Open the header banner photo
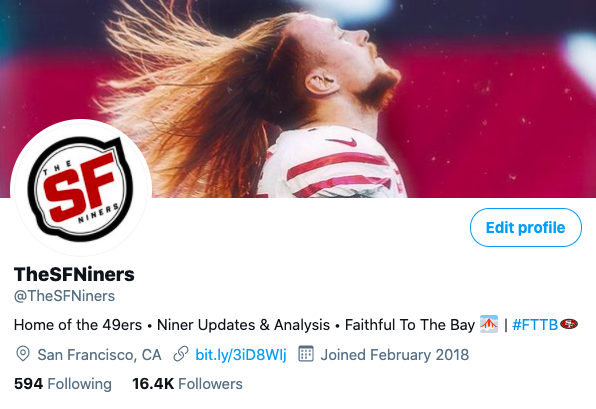 pos(298,98)
